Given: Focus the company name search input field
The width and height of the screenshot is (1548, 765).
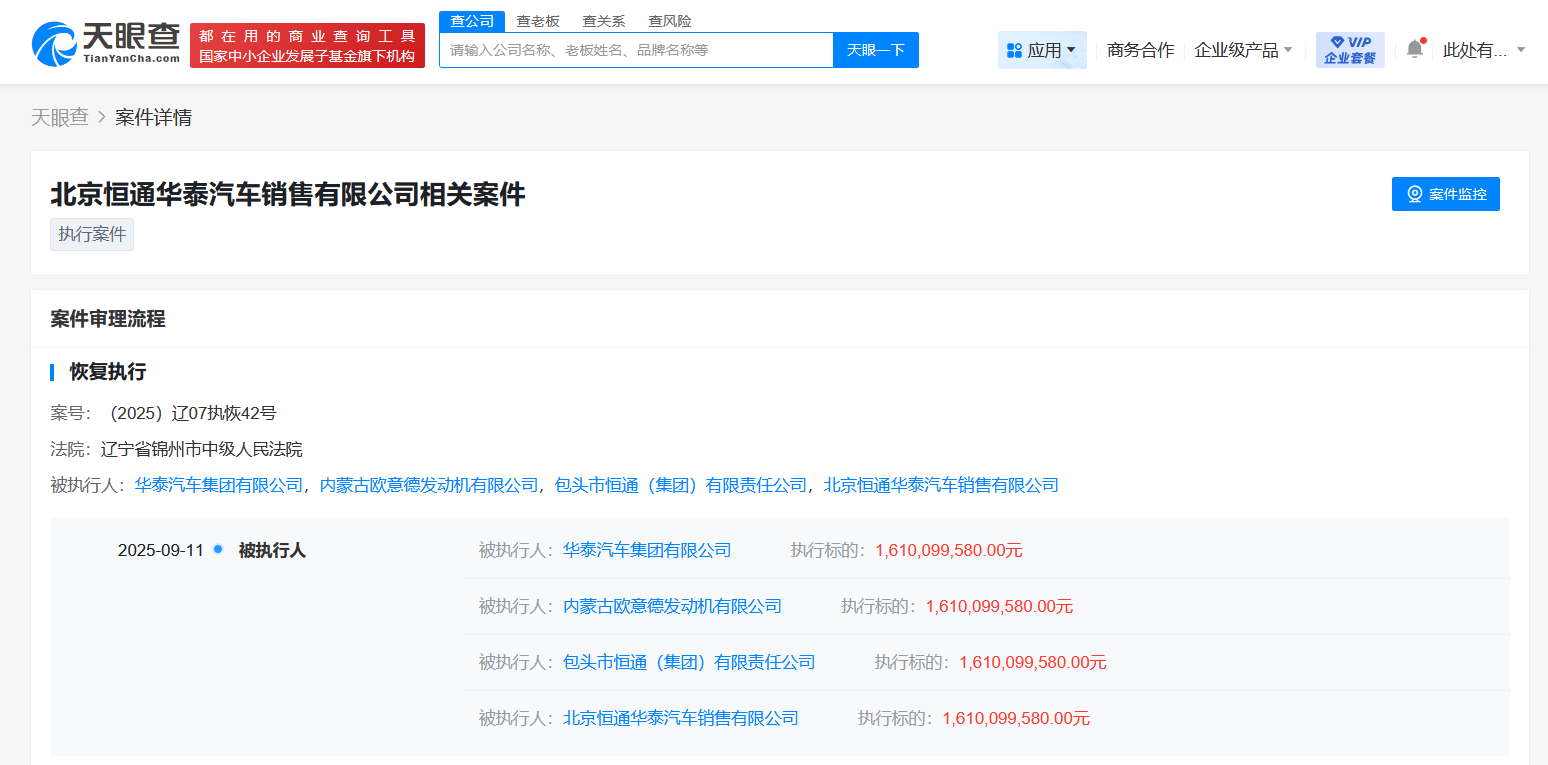Looking at the screenshot, I should 636,50.
